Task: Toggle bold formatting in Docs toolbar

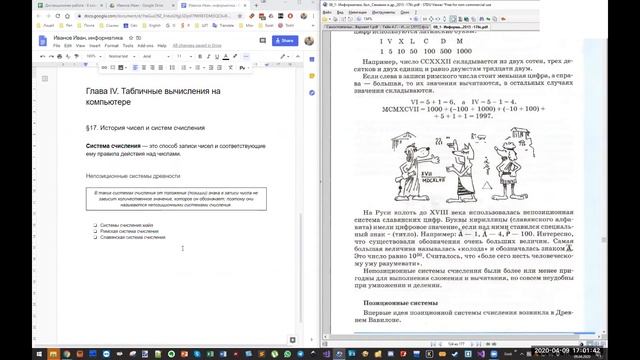Action: click(x=200, y=56)
